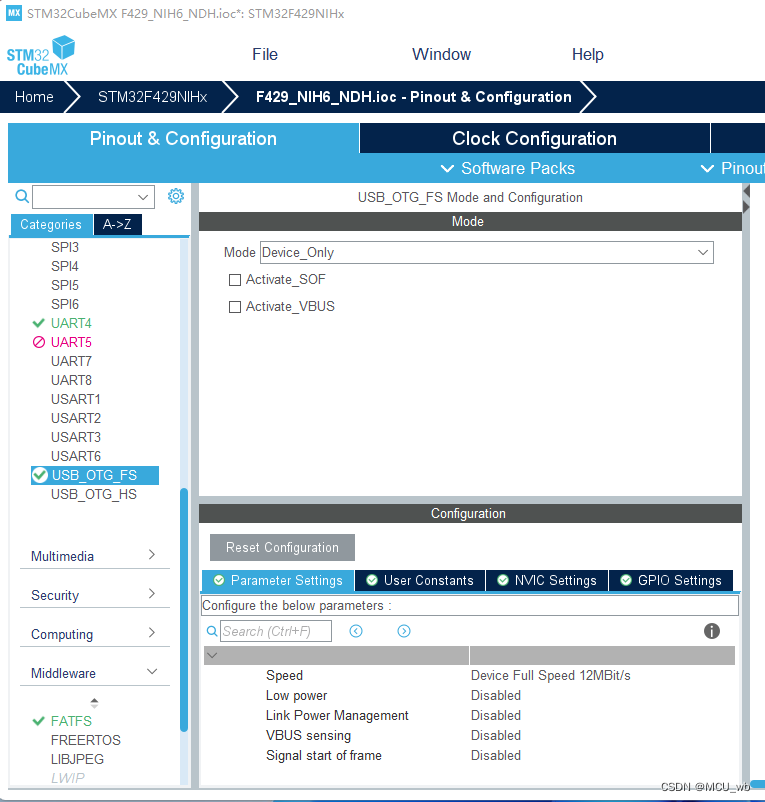Click the Low power Disabled value
The width and height of the screenshot is (765, 802).
coord(496,696)
